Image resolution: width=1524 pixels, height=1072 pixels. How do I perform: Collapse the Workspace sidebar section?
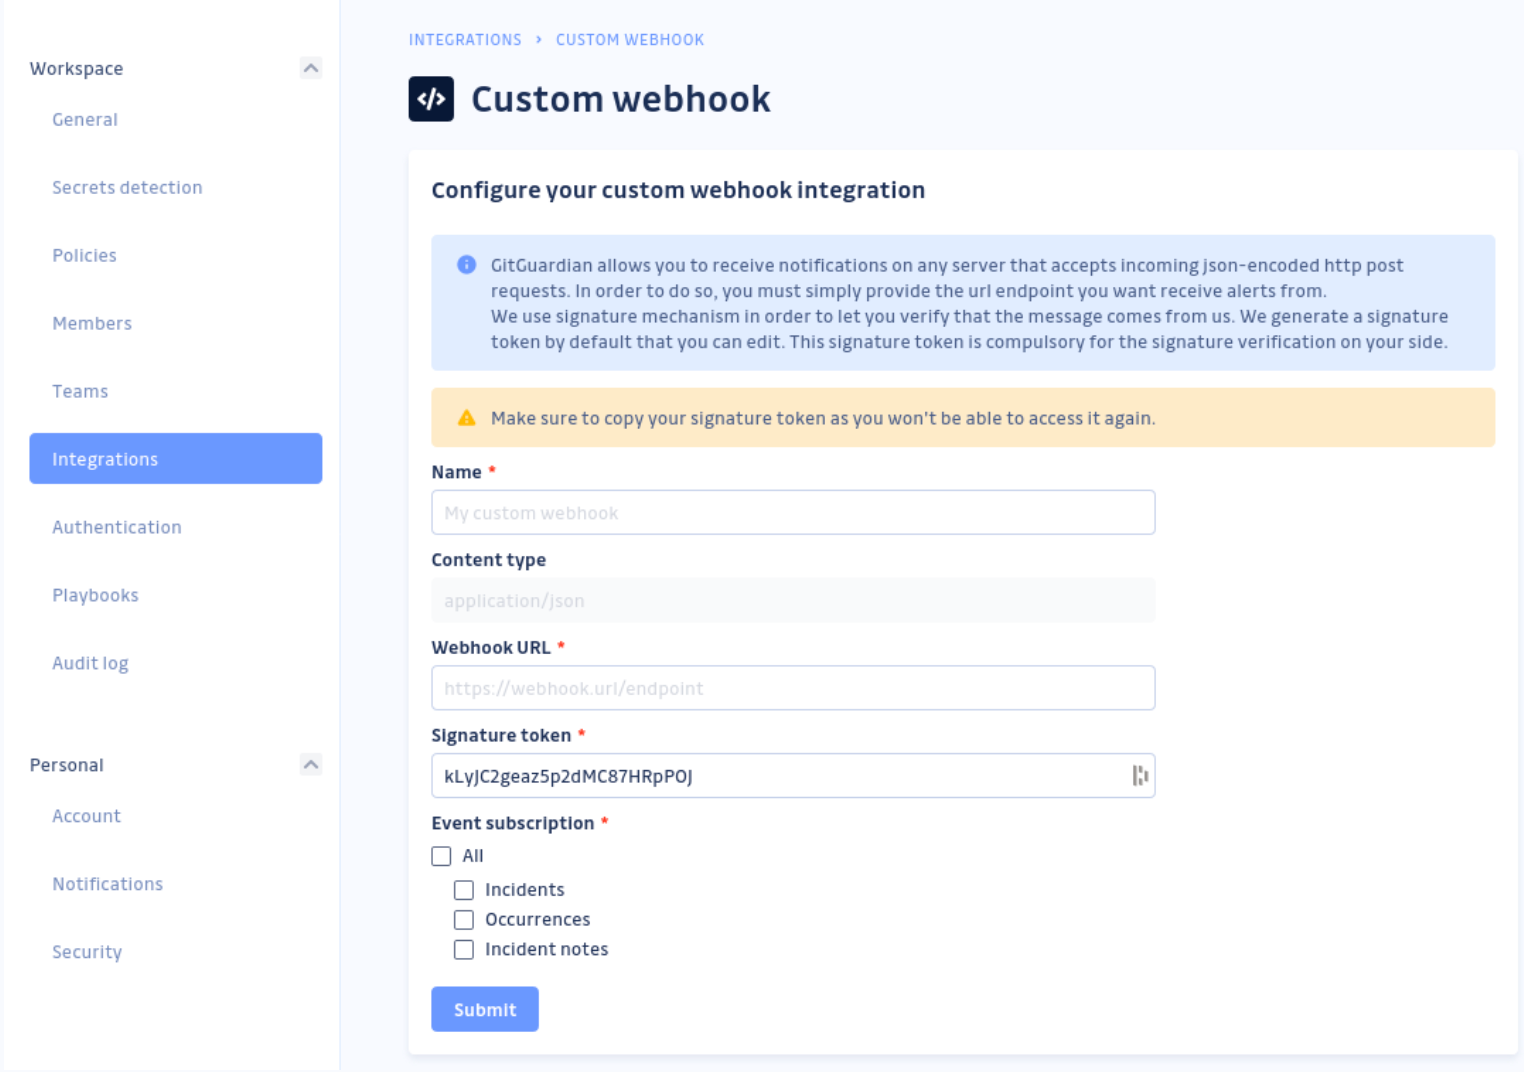310,68
